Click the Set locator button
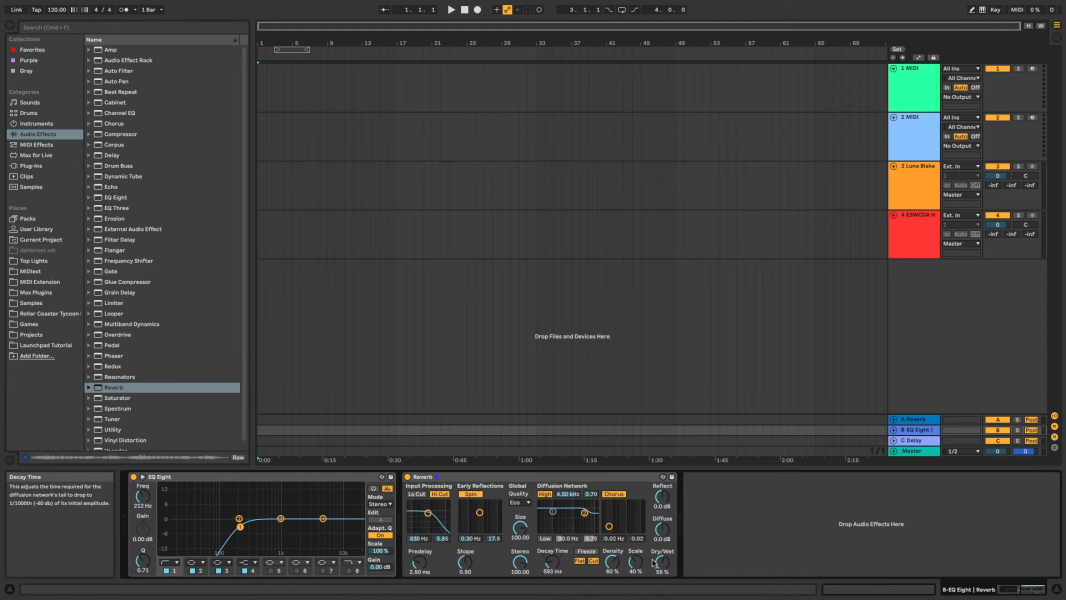1066x600 pixels. [897, 49]
